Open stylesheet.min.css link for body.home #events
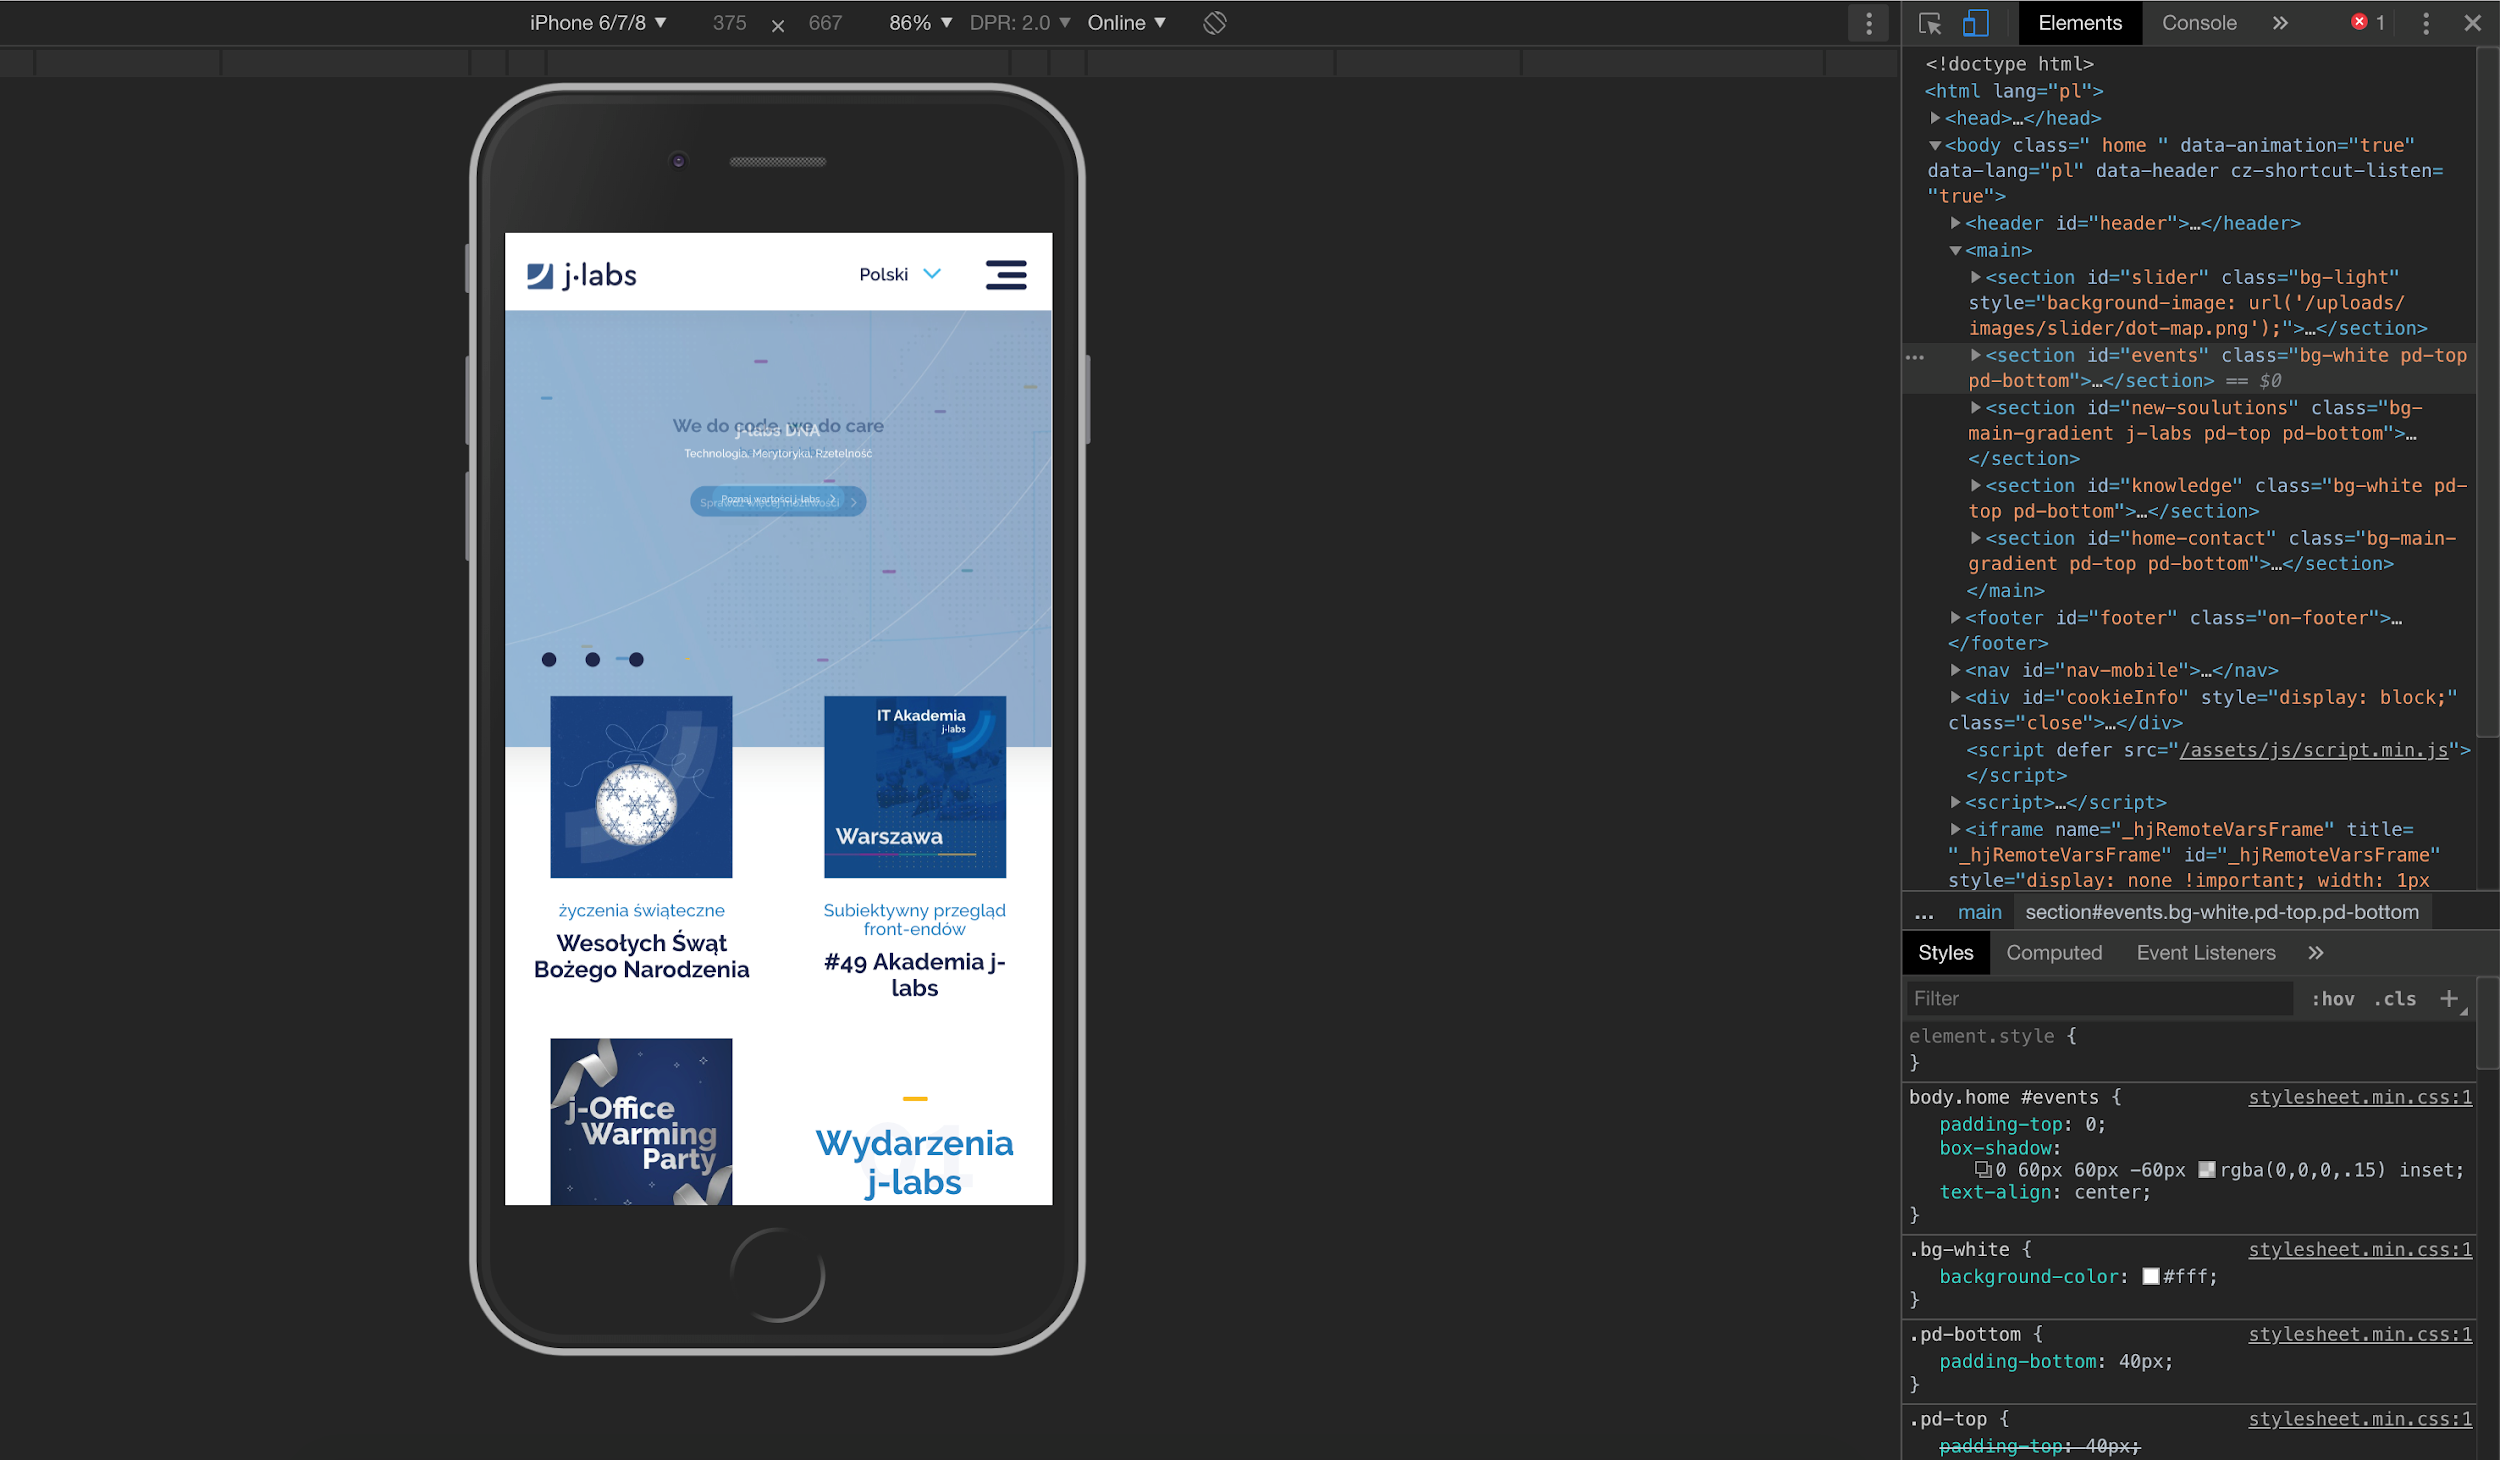Viewport: 2500px width, 1460px height. coord(2359,1097)
